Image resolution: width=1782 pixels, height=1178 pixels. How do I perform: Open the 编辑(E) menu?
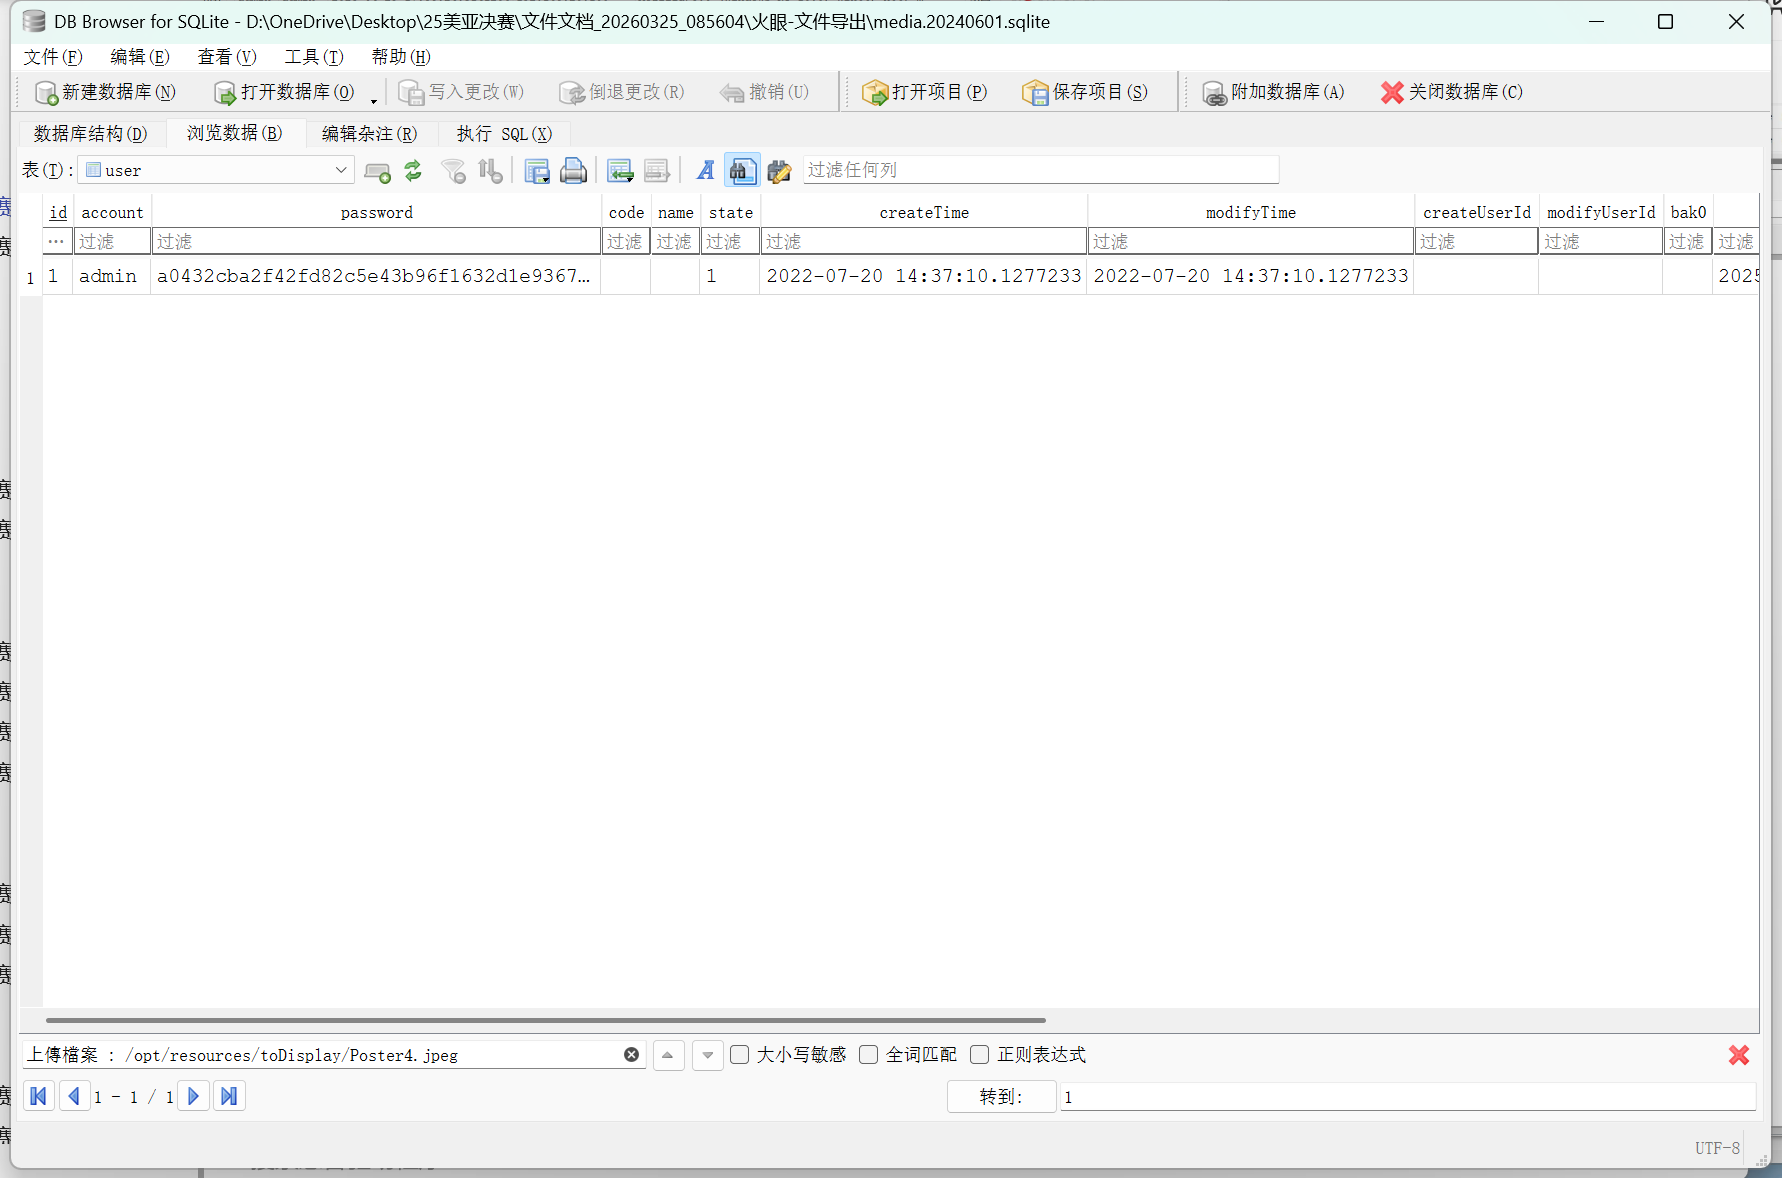coord(140,57)
